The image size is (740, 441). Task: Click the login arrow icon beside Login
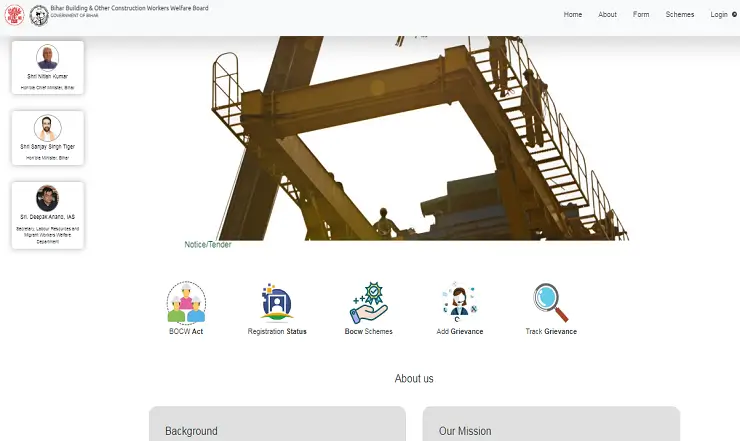pyautogui.click(x=735, y=15)
